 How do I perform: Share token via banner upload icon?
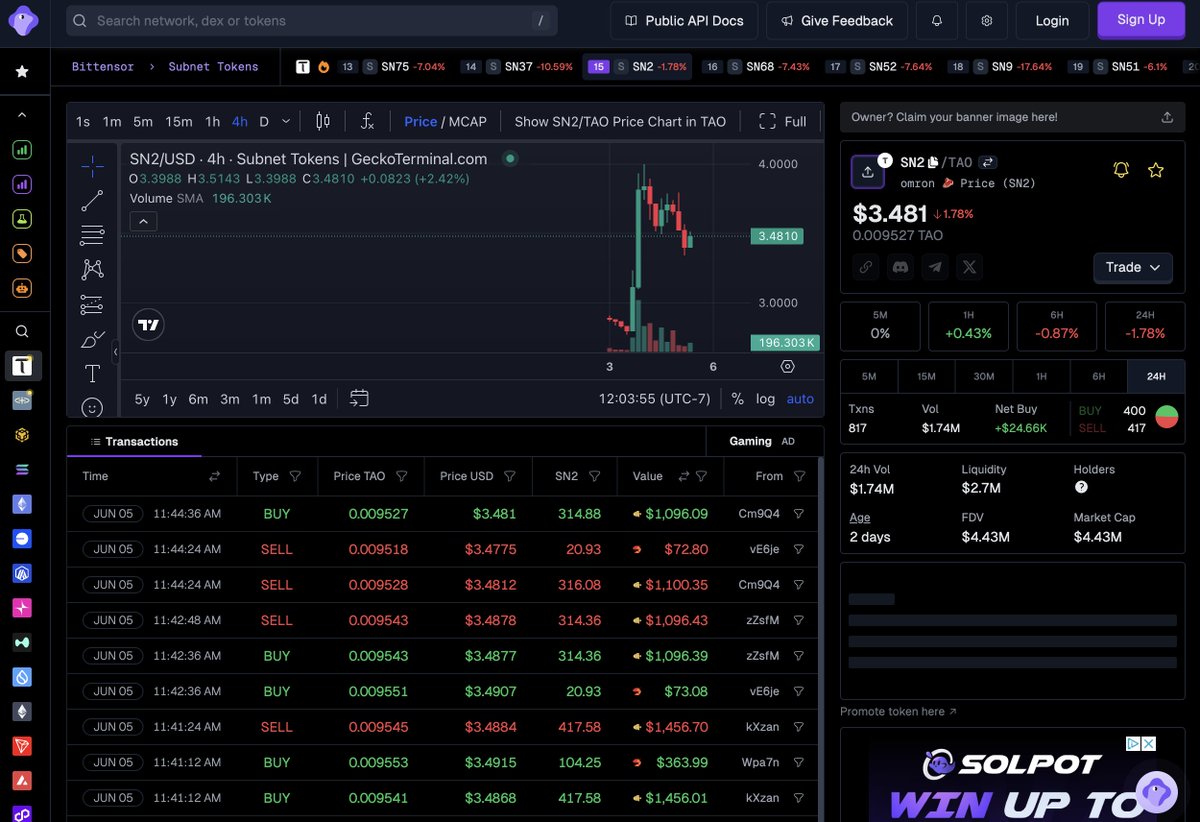[x=1167, y=117]
